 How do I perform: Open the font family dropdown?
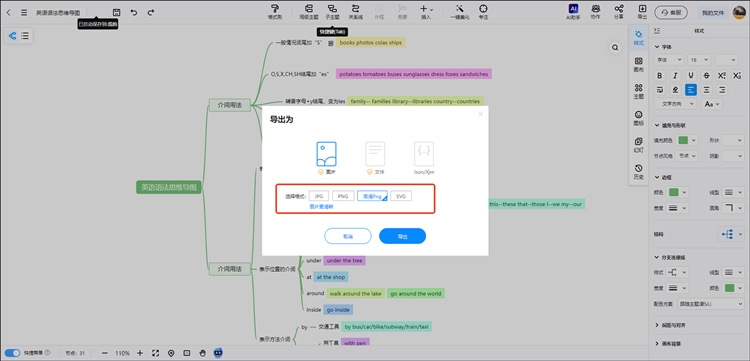click(x=669, y=60)
